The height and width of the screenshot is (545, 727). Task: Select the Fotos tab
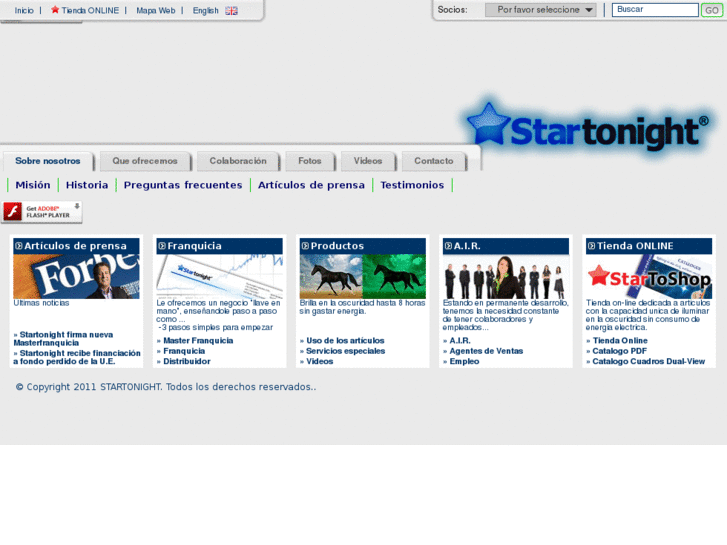310,161
